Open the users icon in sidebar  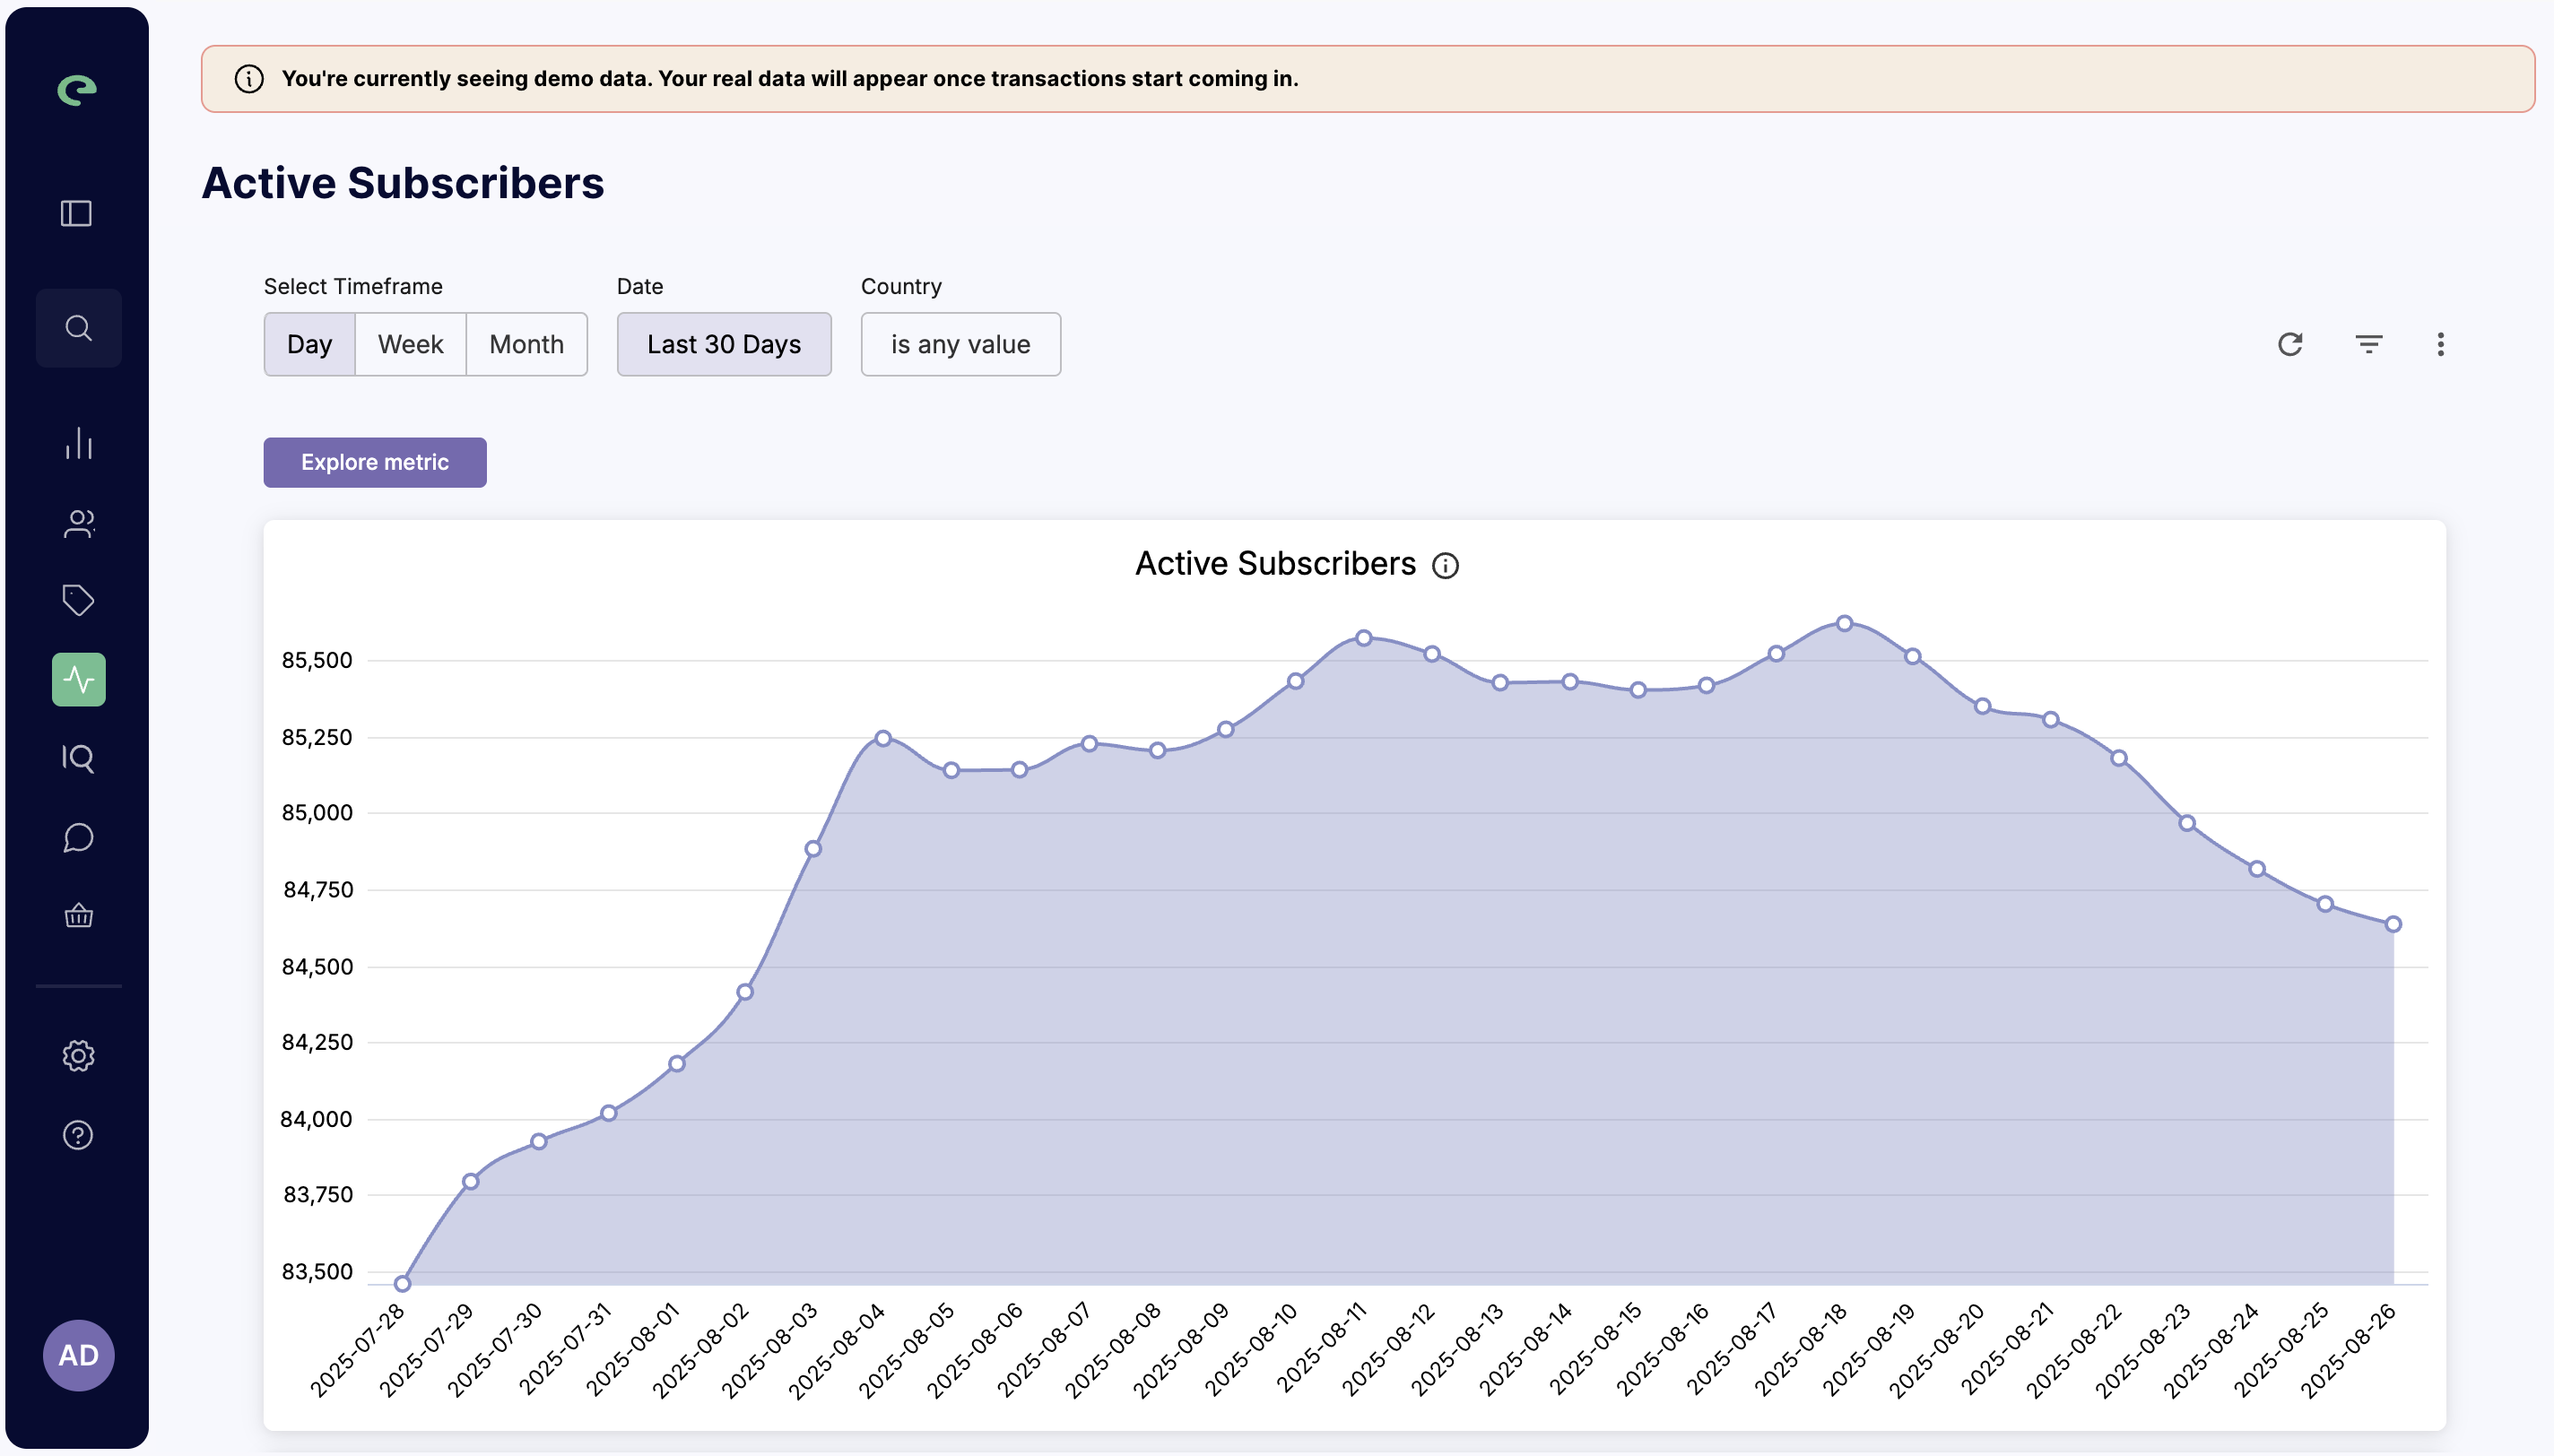pos(79,523)
